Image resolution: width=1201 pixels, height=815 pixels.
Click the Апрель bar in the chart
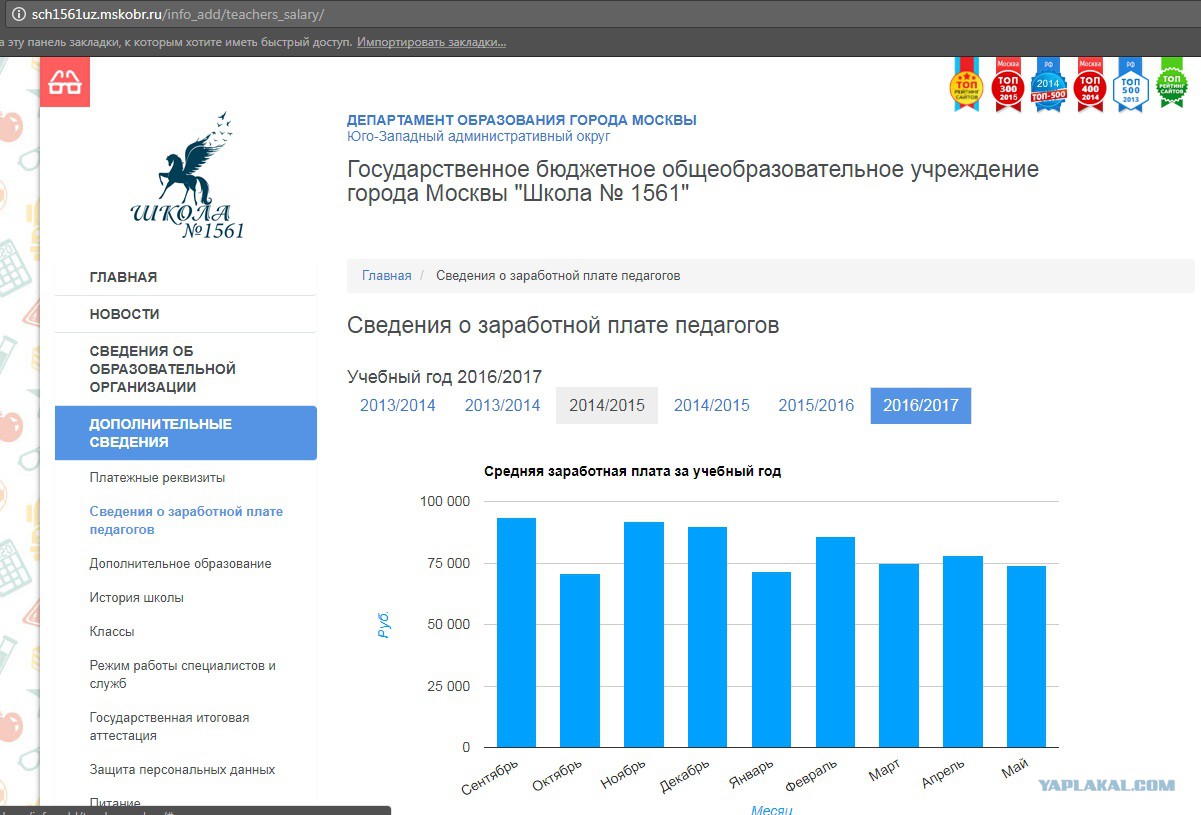point(963,651)
